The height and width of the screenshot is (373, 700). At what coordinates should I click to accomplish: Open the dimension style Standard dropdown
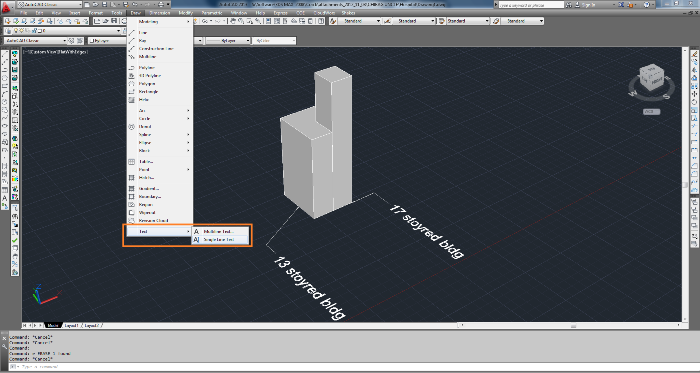[x=413, y=21]
